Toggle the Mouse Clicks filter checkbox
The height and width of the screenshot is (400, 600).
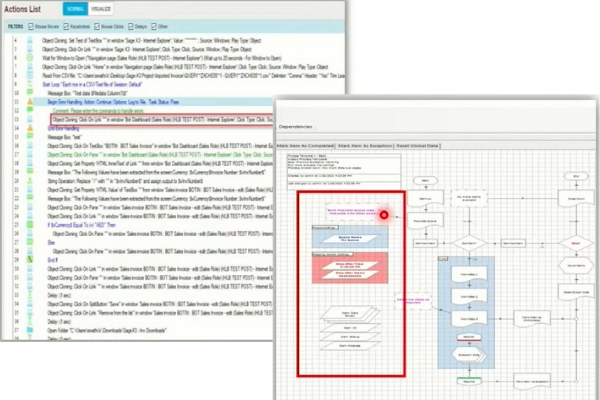(97, 26)
